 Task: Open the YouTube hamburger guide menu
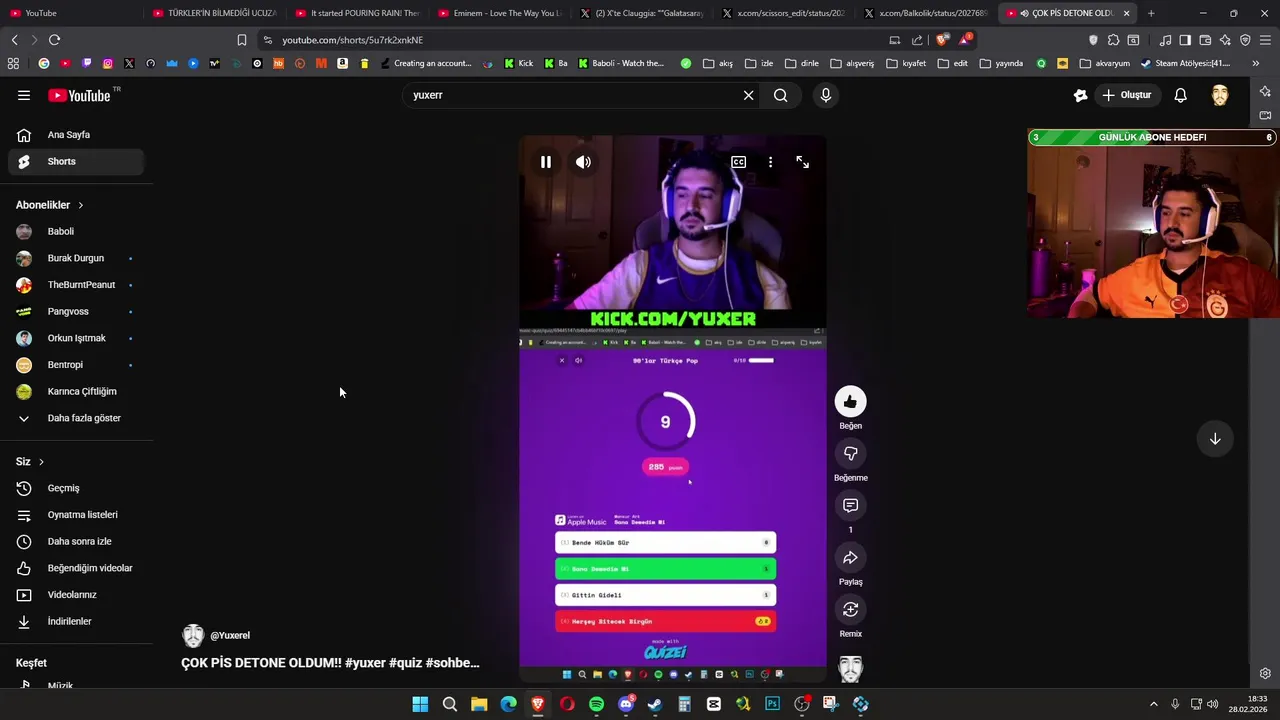24,95
